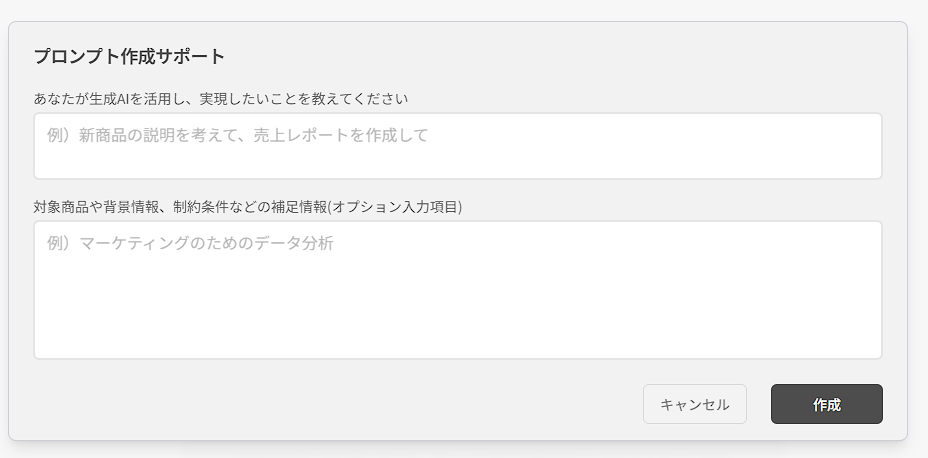Click the 作成 button
Viewport: 928px width, 458px height.
(826, 404)
